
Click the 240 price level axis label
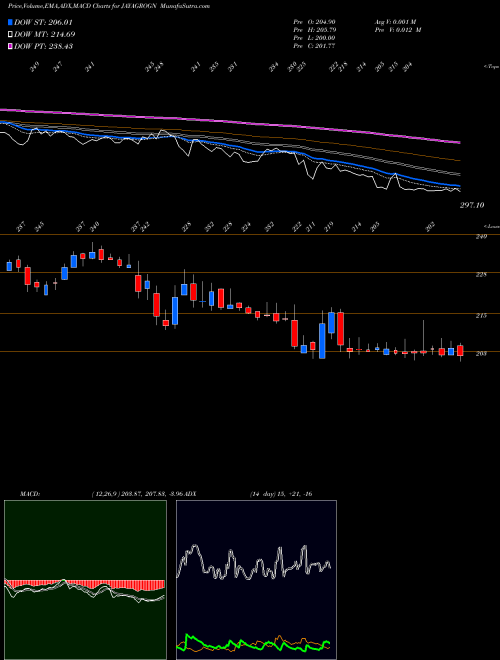point(481,237)
